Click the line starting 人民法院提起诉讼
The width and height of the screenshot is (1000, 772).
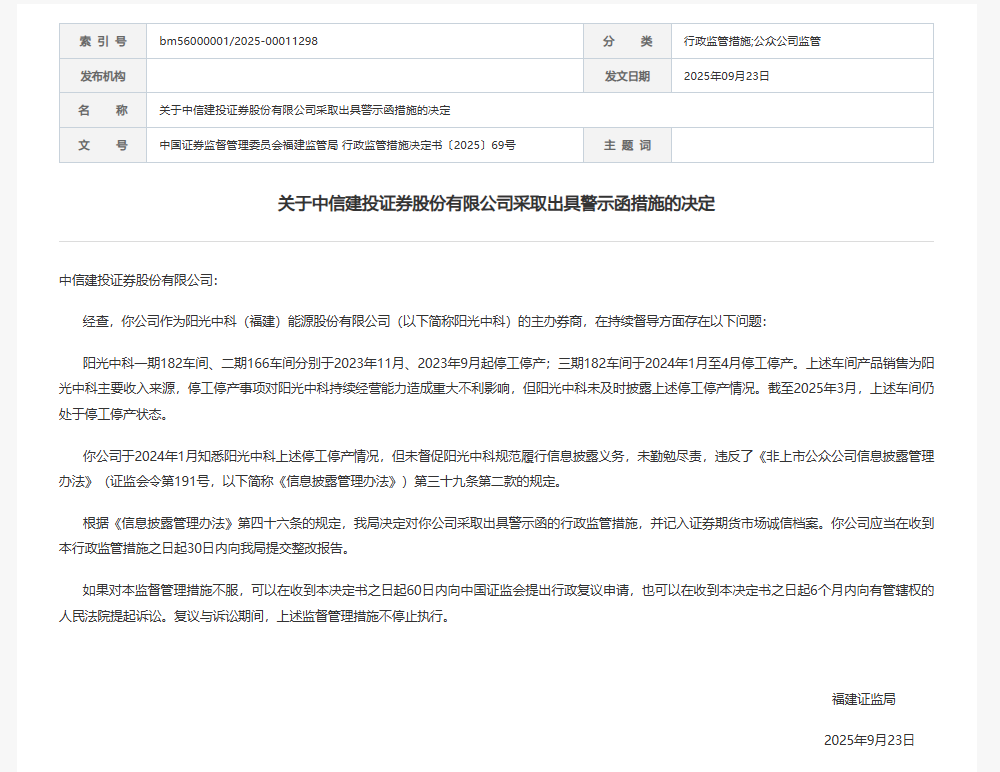pyautogui.click(x=256, y=616)
